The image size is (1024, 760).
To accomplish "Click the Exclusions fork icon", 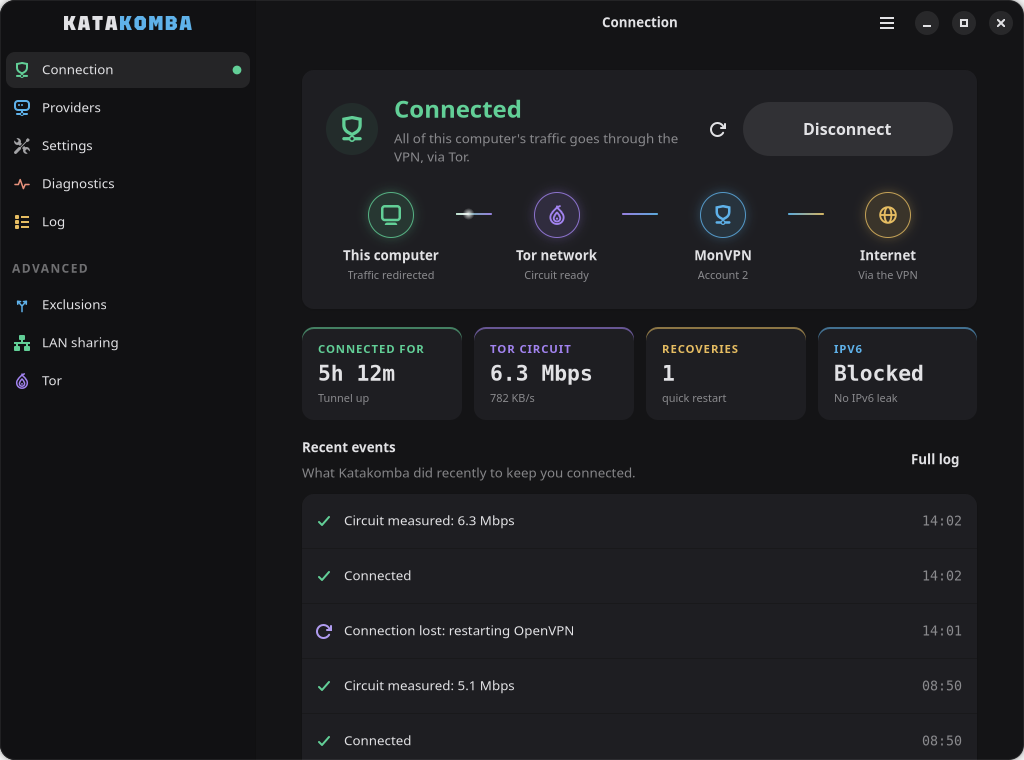I will 22,305.
